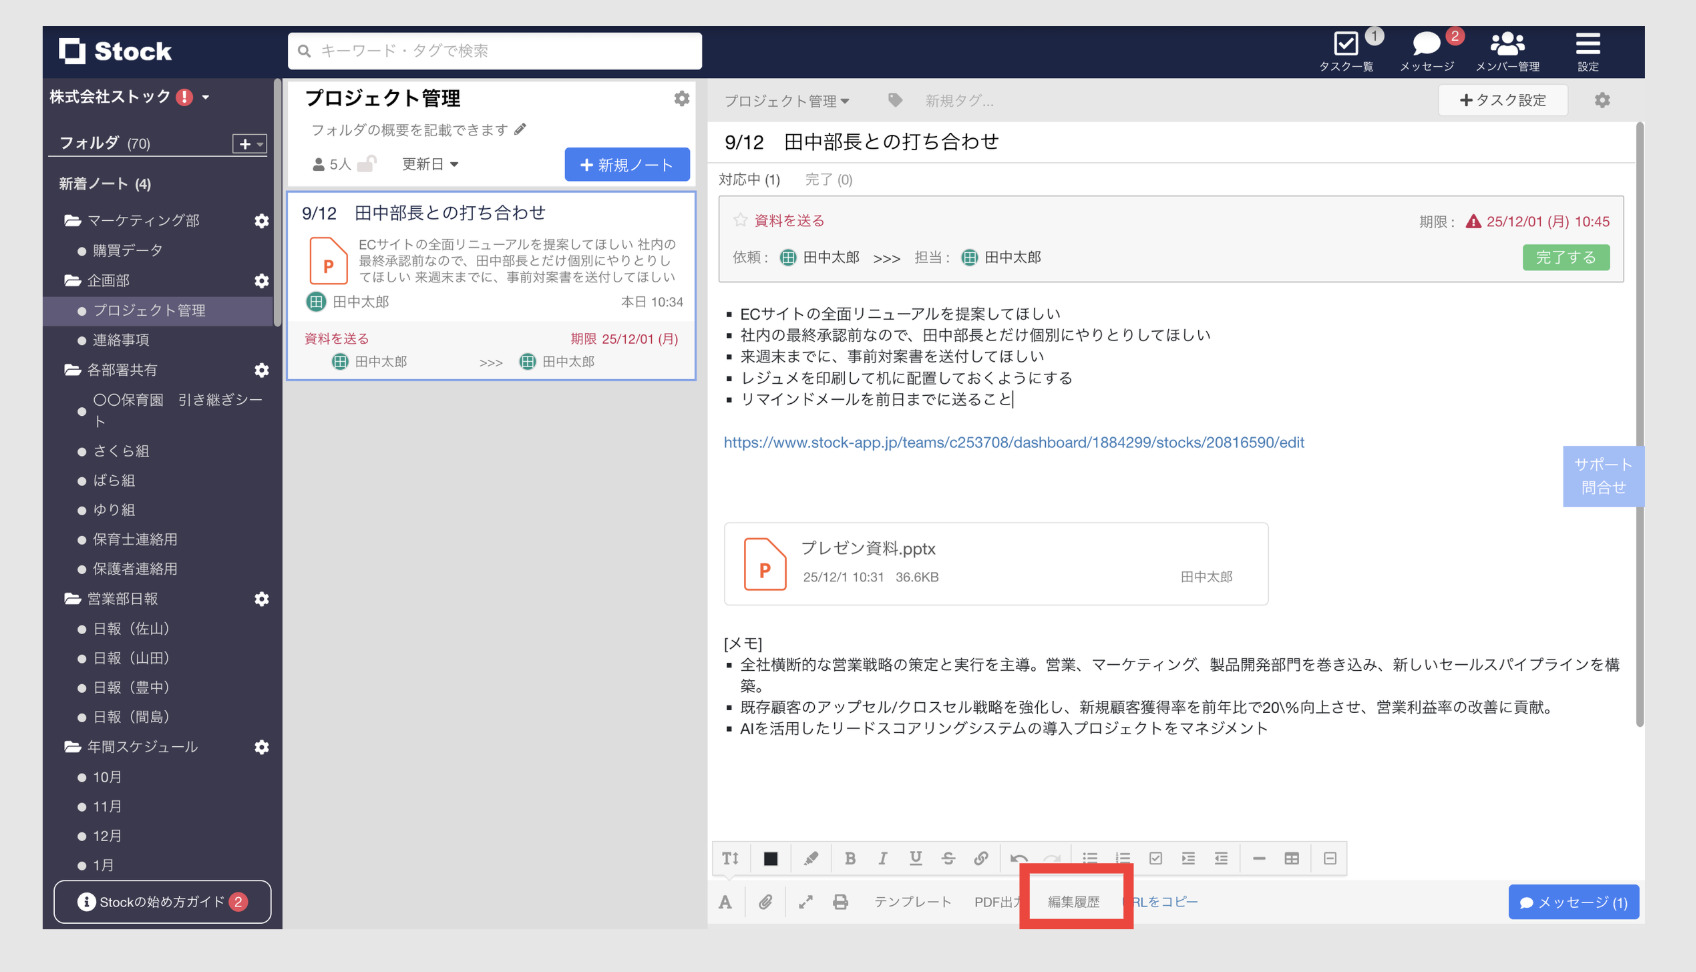Enable the checklist formatting toggle
This screenshot has height=972, width=1696.
click(1156, 858)
